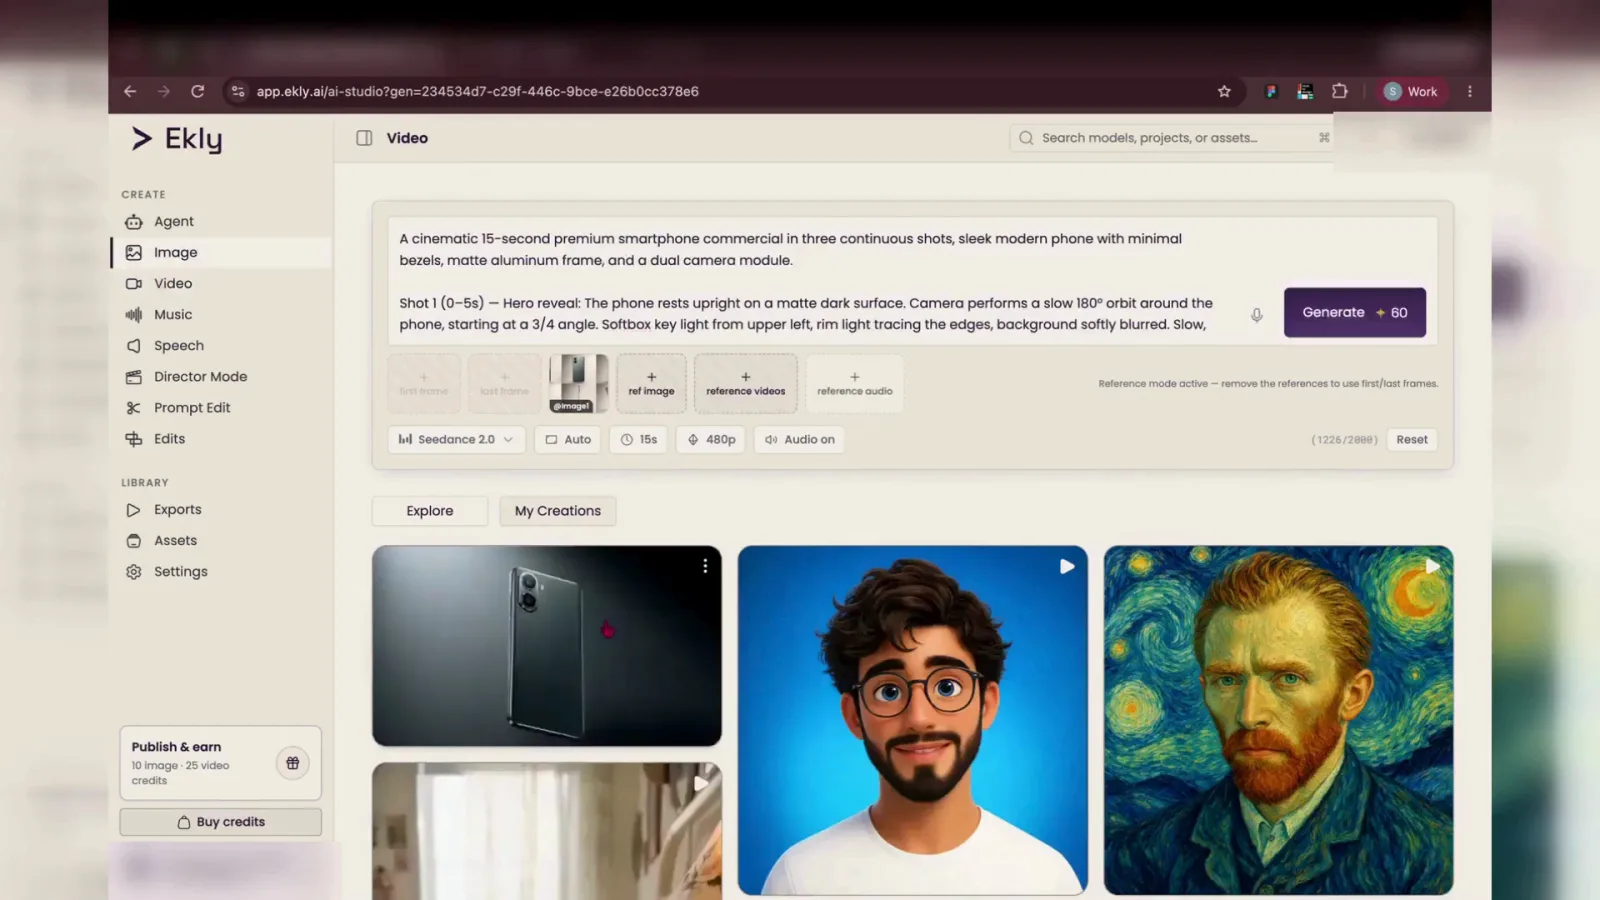Open the Auto aspect ratio selector
The width and height of the screenshot is (1600, 900).
(x=568, y=439)
